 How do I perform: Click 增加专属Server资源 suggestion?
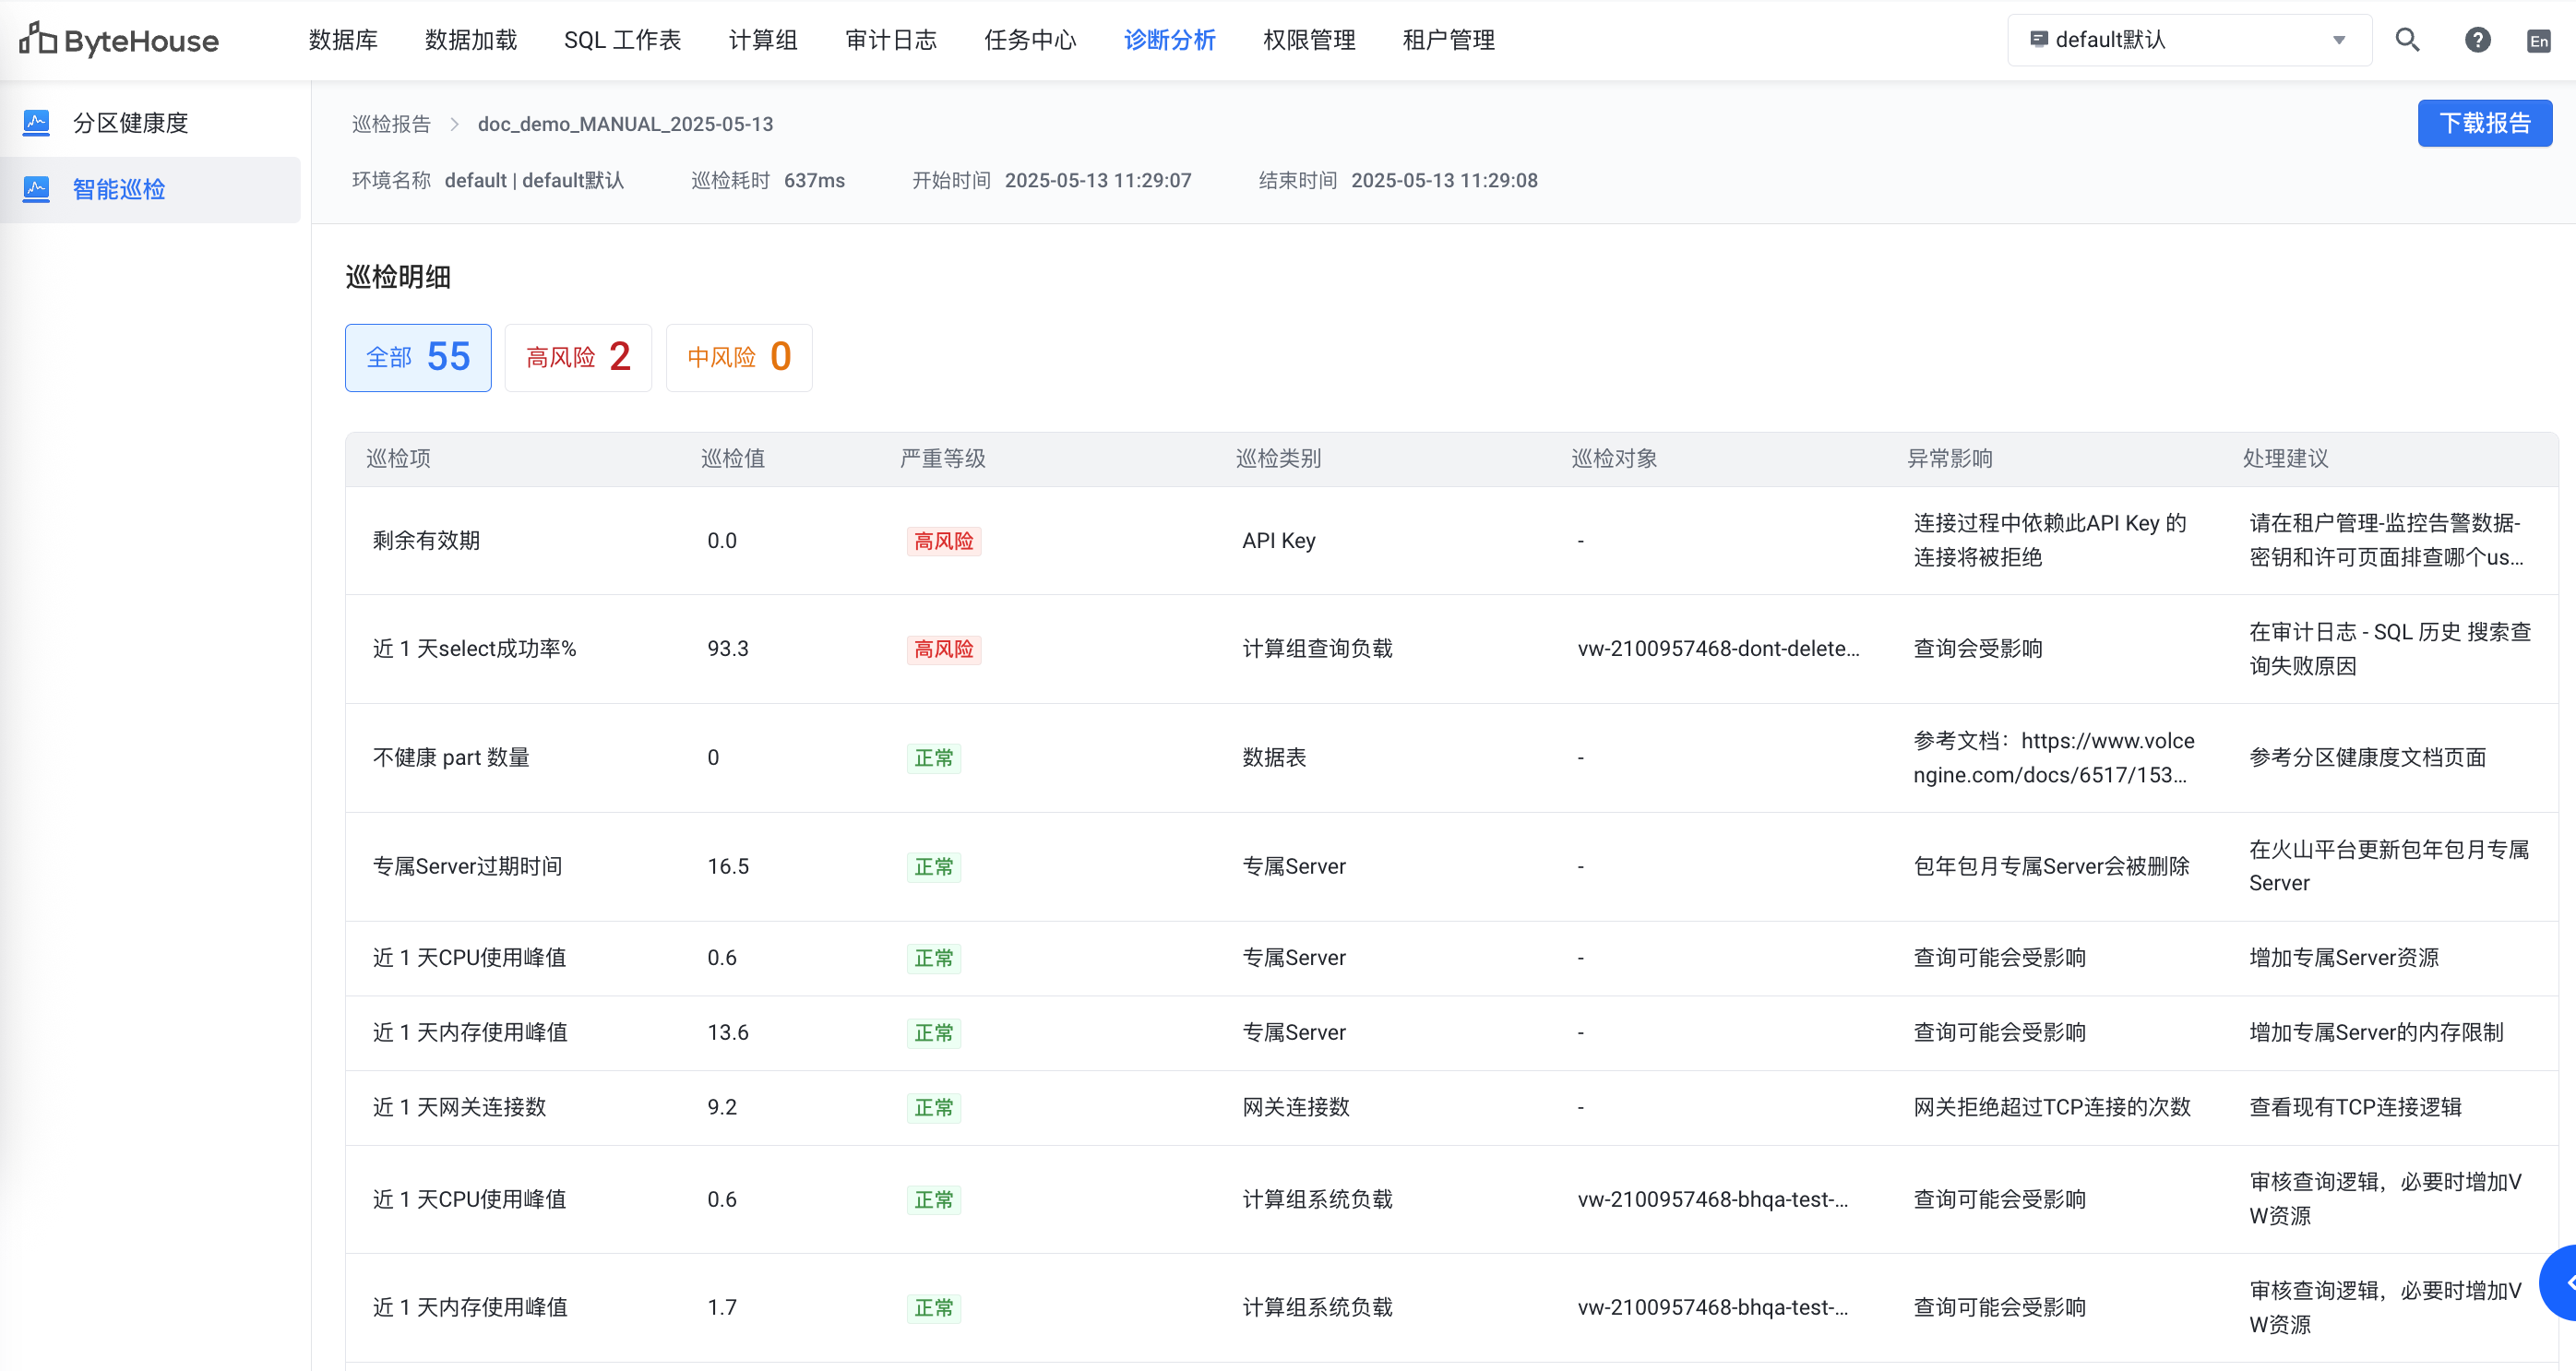click(x=2344, y=958)
